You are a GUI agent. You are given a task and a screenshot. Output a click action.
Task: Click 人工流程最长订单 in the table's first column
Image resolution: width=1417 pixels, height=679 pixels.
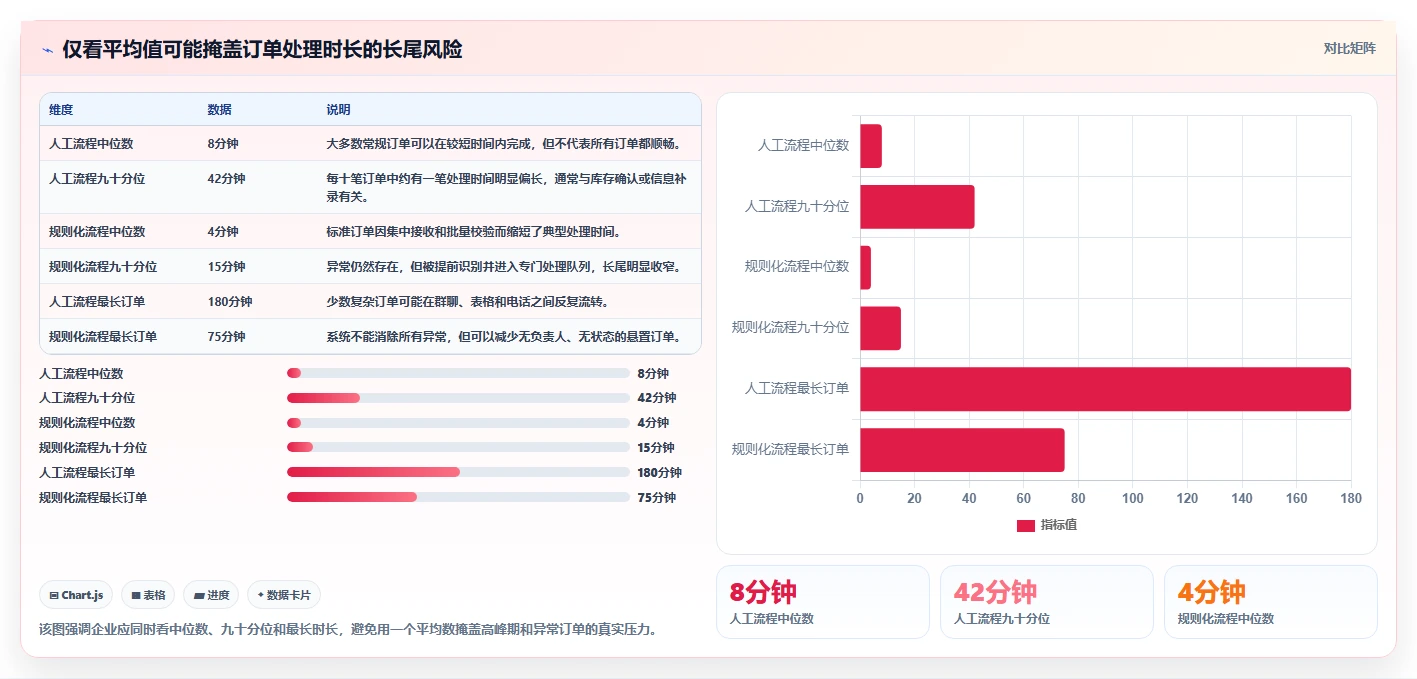97,302
